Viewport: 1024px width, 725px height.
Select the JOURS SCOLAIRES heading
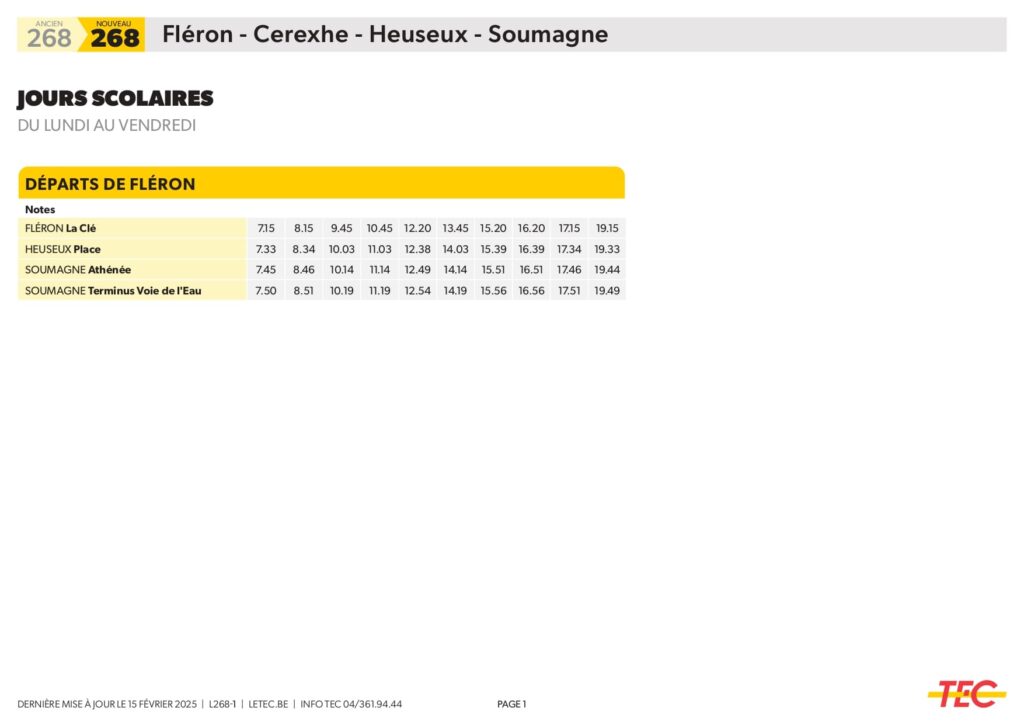[x=115, y=99]
